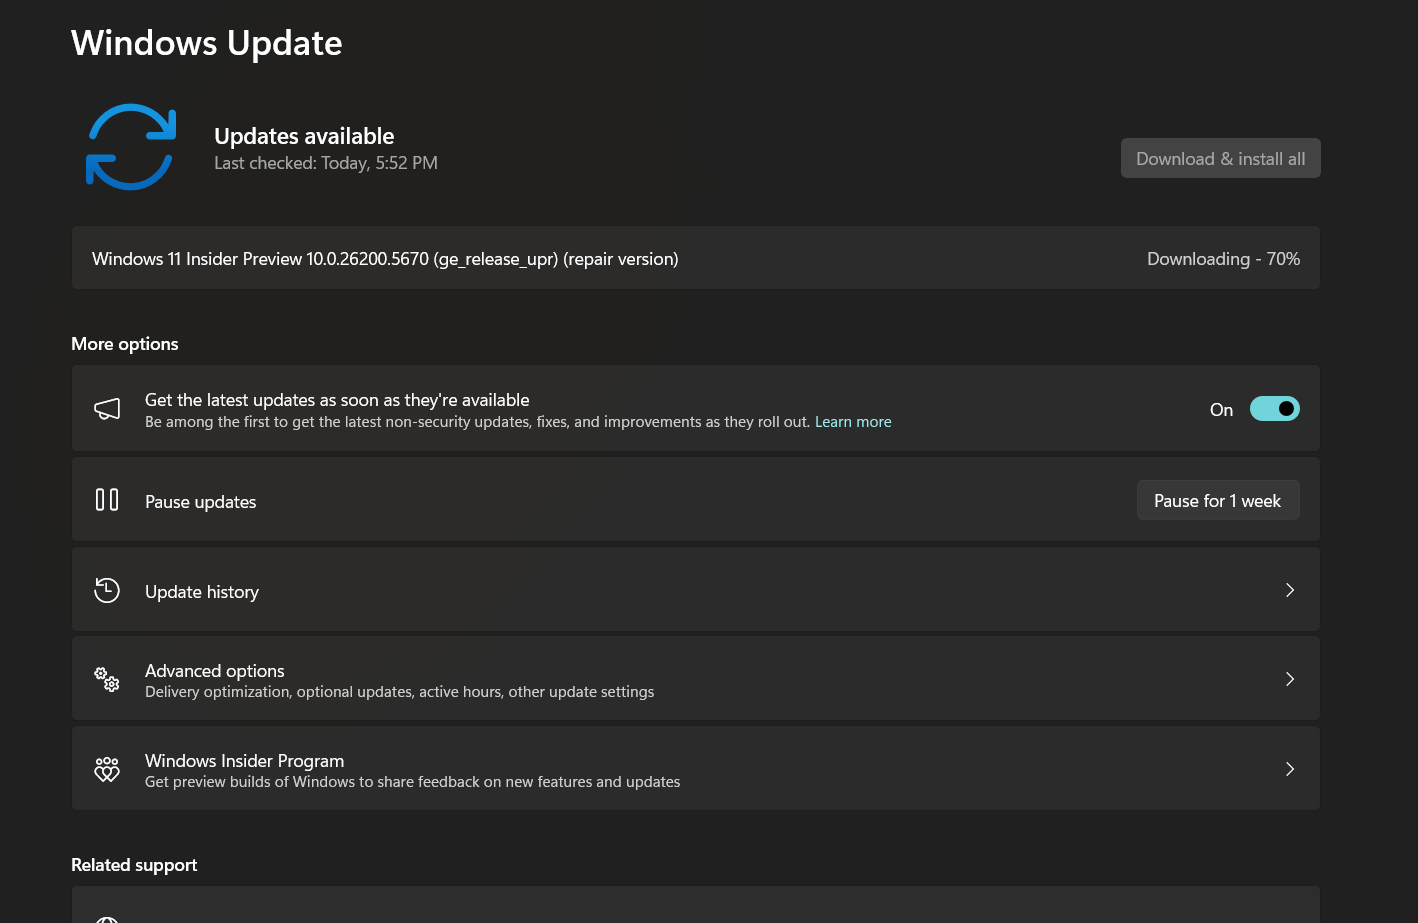Click the Advanced options title
Image resolution: width=1418 pixels, height=923 pixels.
coord(215,671)
